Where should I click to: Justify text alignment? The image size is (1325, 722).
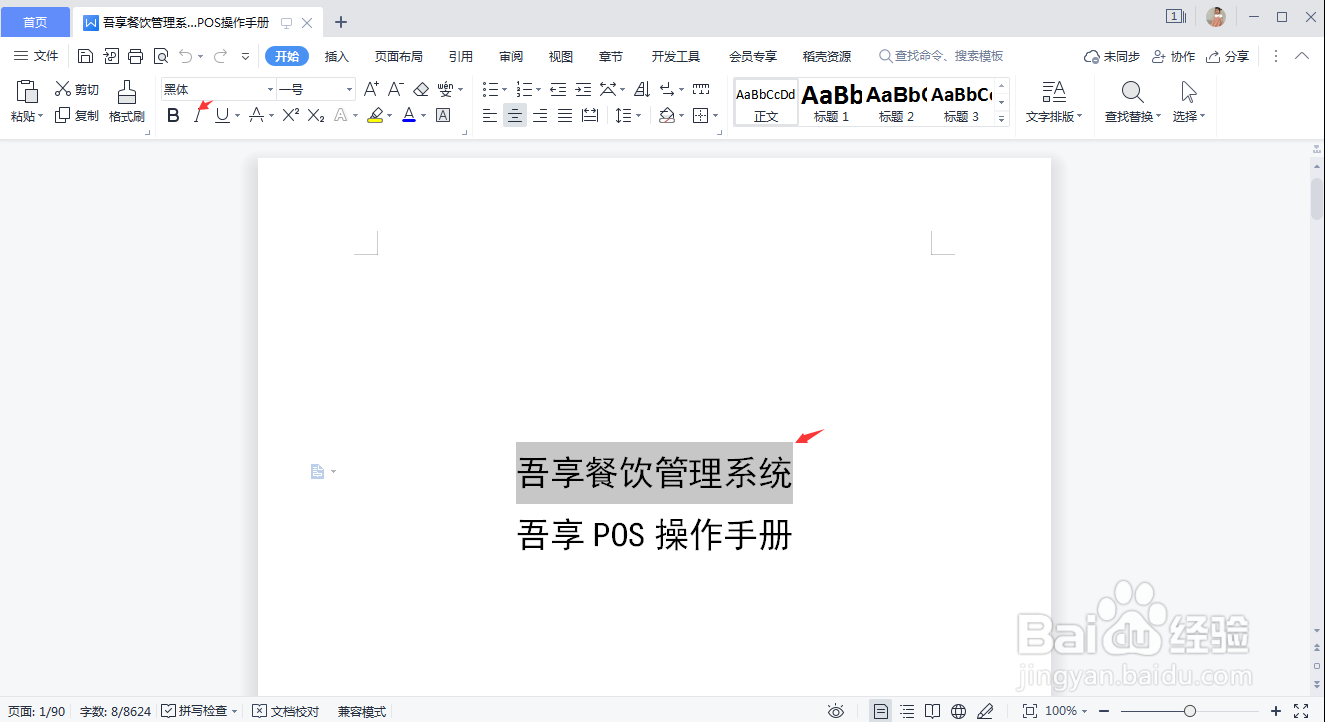tap(565, 116)
